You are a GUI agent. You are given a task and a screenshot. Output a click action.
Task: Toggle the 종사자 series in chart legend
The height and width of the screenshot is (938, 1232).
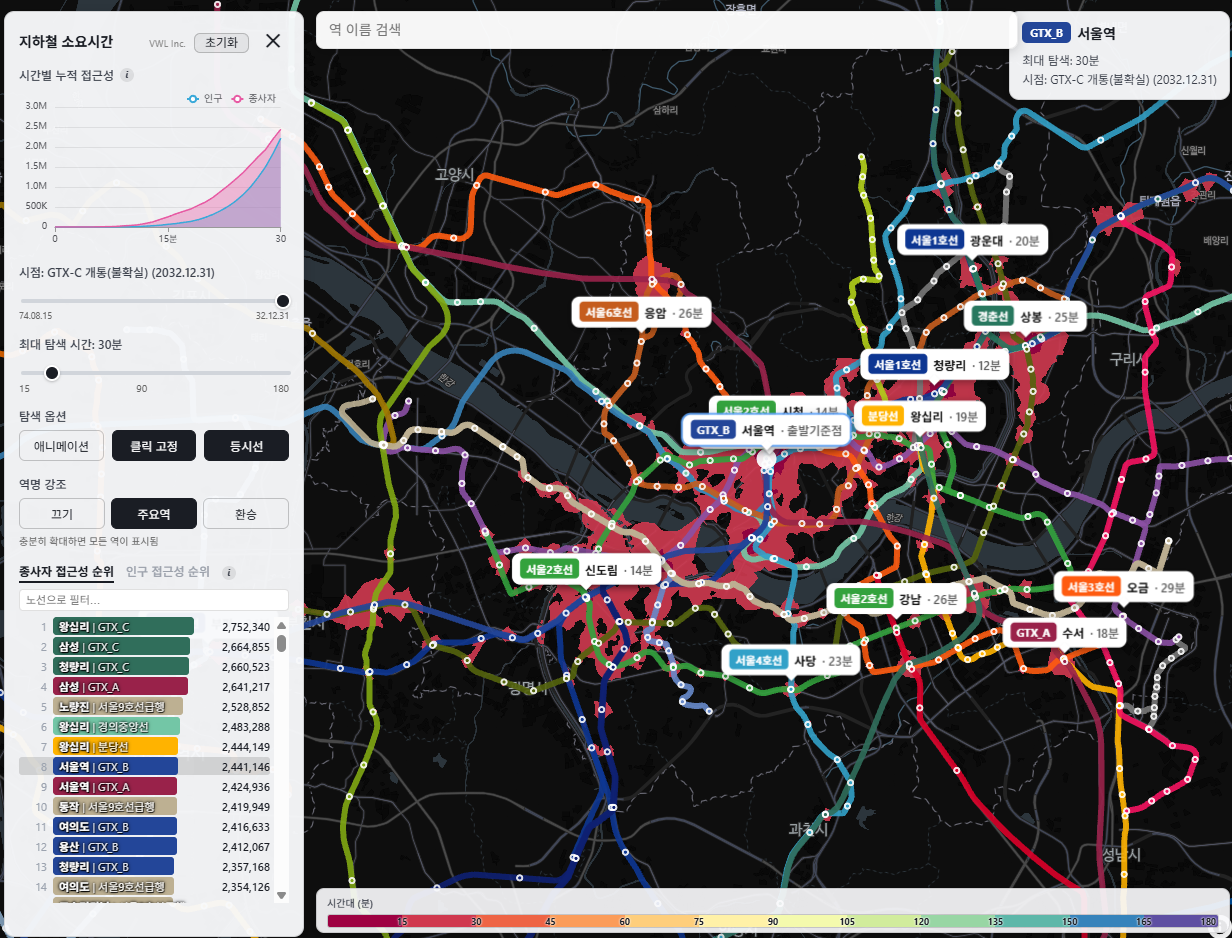(254, 99)
